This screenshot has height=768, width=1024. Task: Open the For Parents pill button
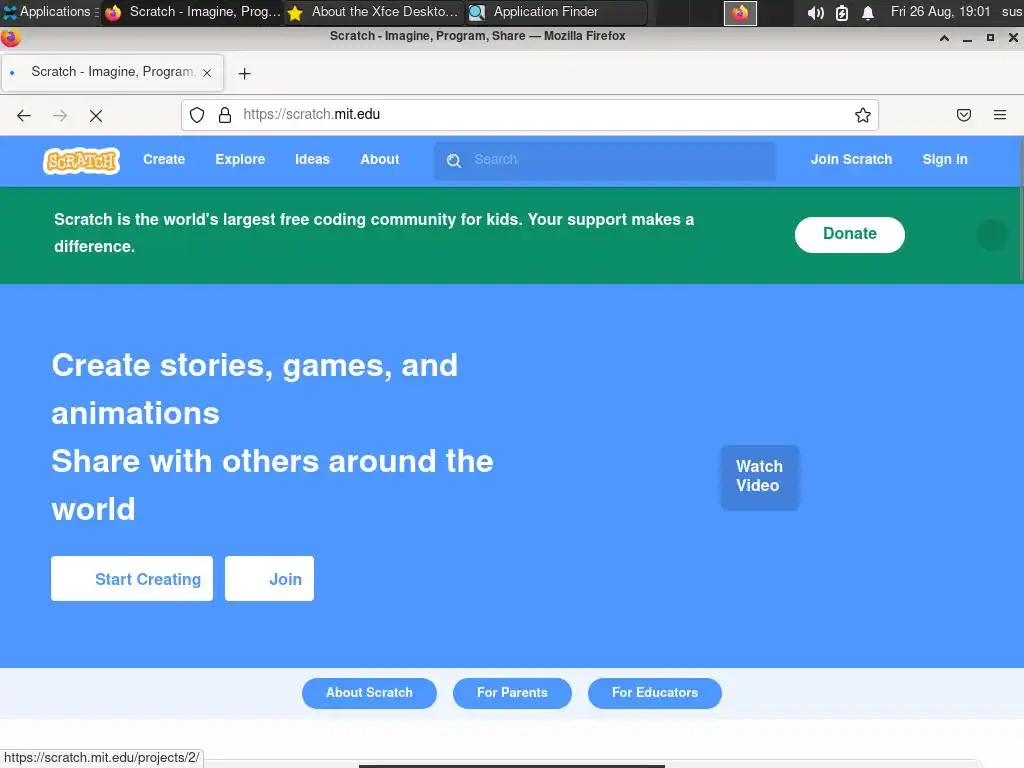click(512, 693)
